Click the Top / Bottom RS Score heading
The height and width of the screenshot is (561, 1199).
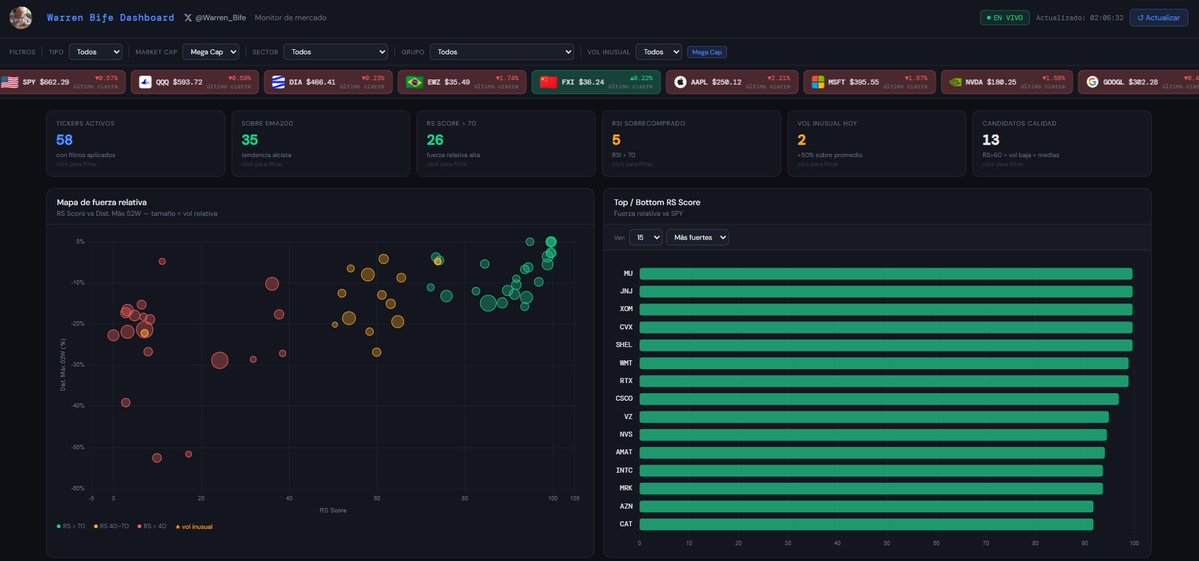[657, 203]
